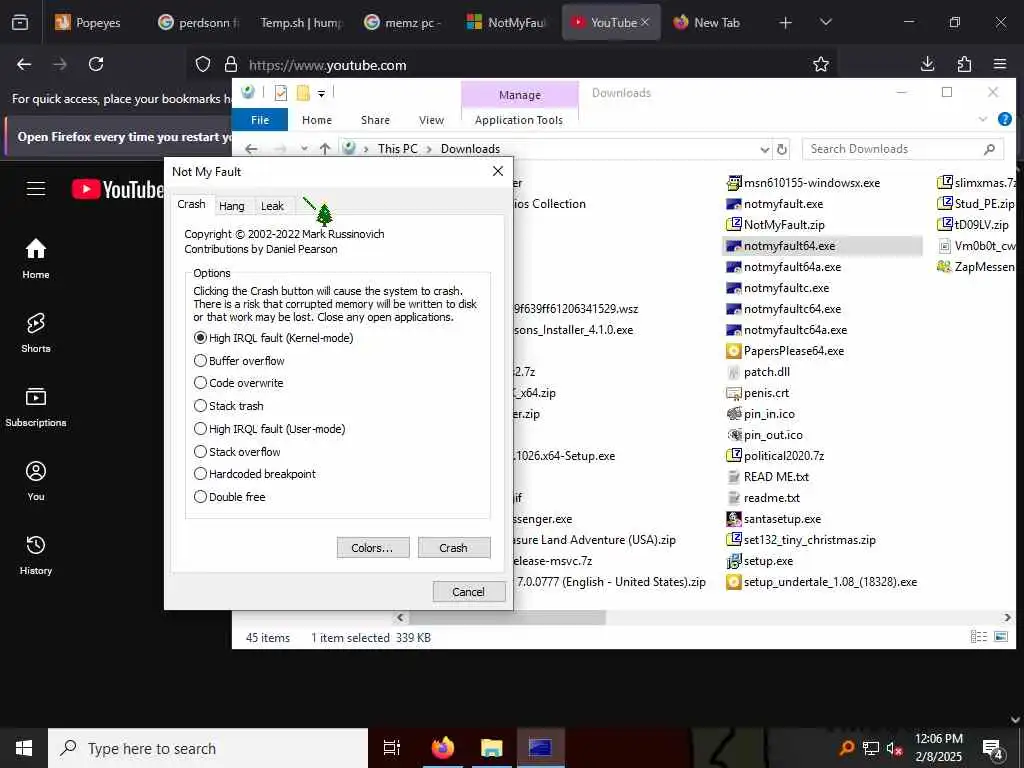The image size is (1024, 768).
Task: Open the View ribbon tab in Explorer
Action: tap(431, 120)
